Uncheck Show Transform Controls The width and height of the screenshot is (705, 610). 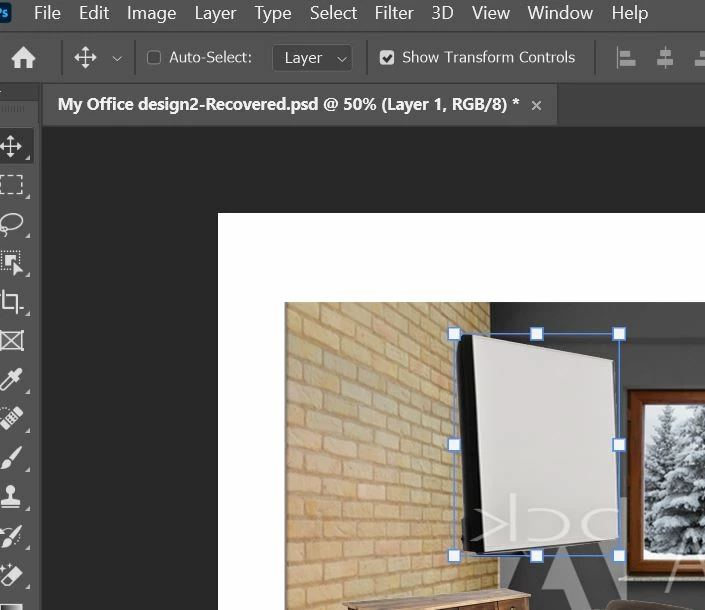(x=387, y=58)
